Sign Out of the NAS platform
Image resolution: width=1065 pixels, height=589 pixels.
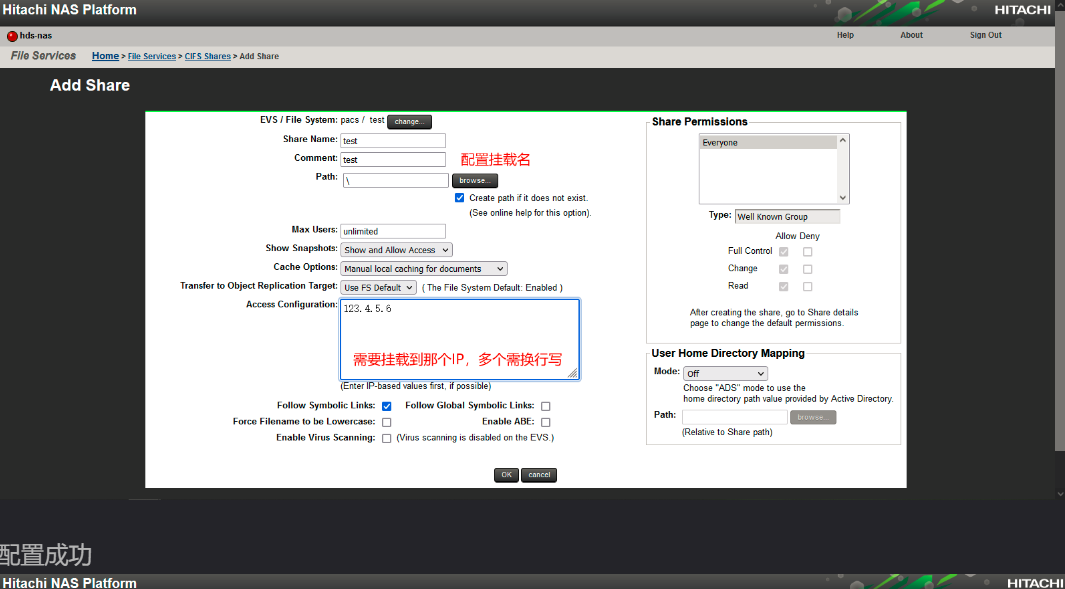pyautogui.click(x=986, y=35)
